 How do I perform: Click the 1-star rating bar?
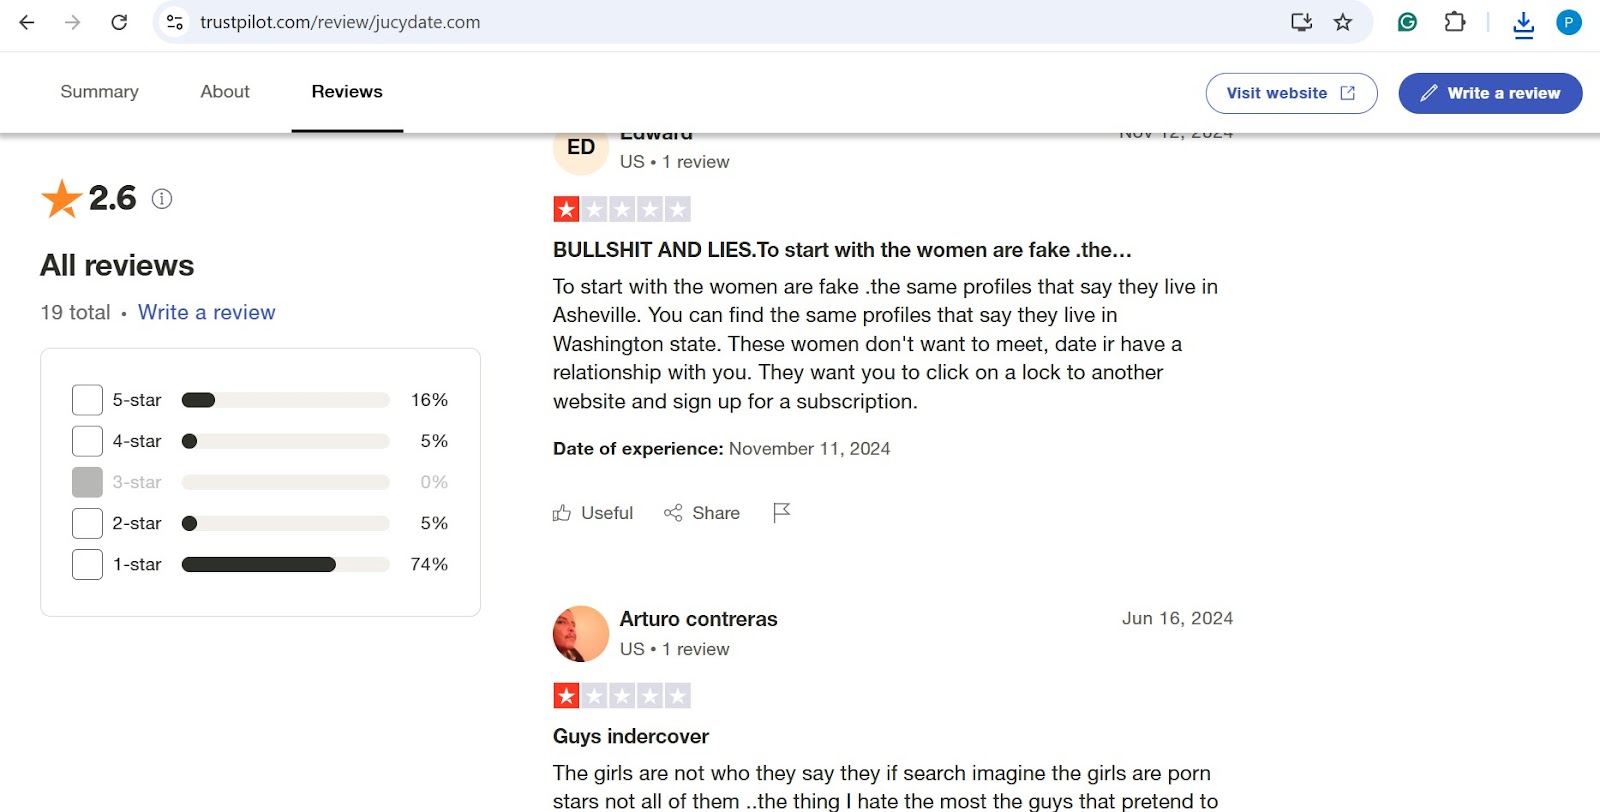point(285,564)
